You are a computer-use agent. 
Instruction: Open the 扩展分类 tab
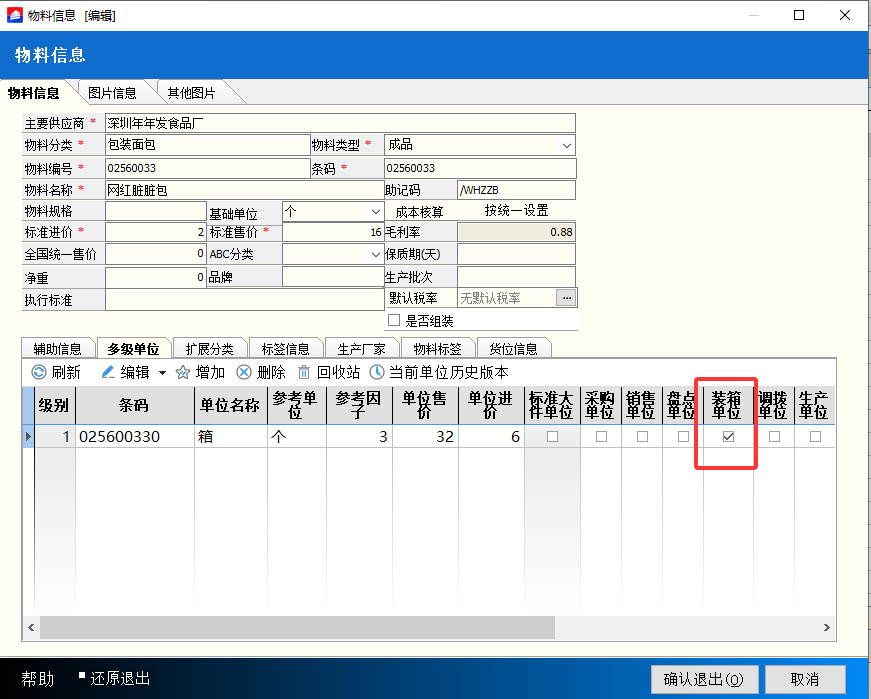tap(209, 348)
